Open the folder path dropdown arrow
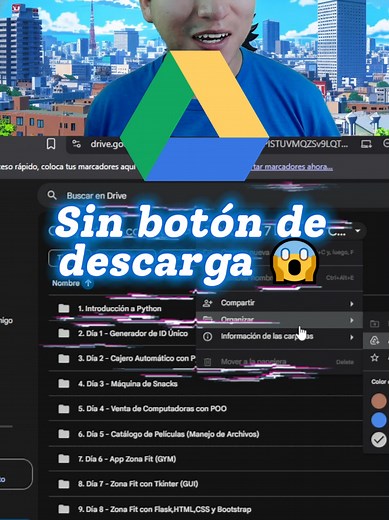This screenshot has height=520, width=389. (x=358, y=230)
